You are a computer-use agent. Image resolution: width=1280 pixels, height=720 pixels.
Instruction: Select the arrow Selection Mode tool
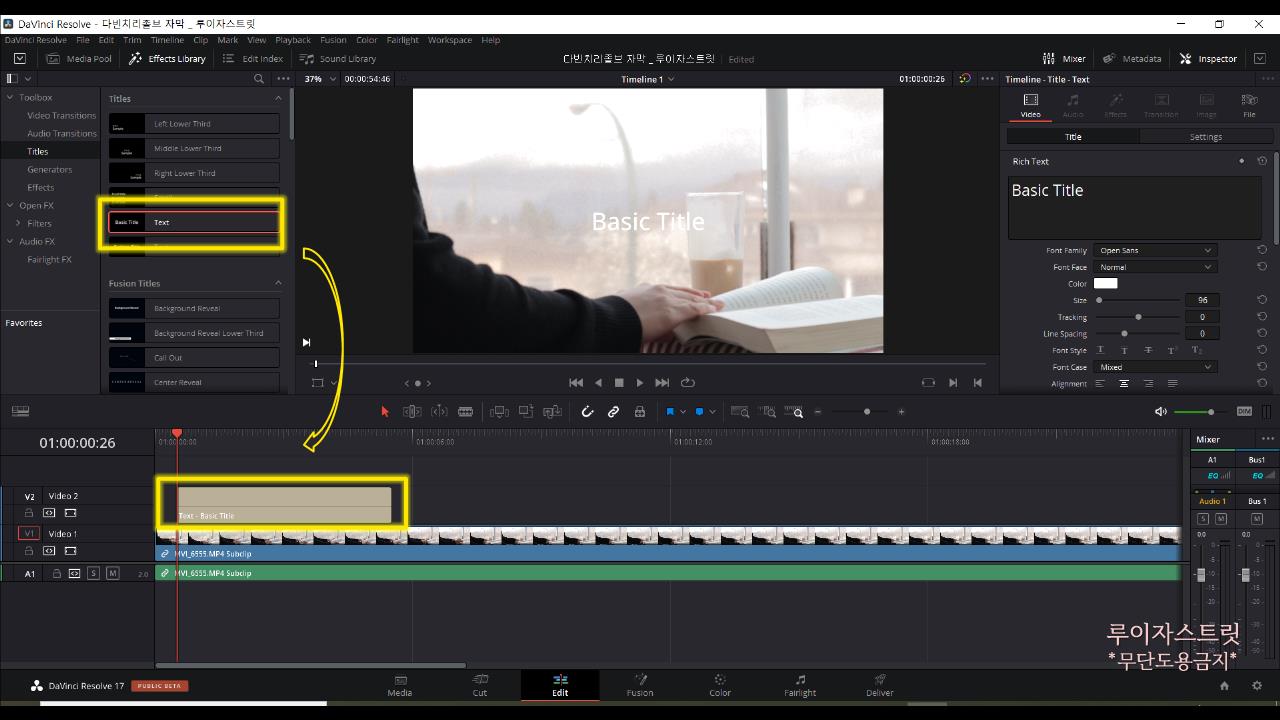pyautogui.click(x=385, y=411)
